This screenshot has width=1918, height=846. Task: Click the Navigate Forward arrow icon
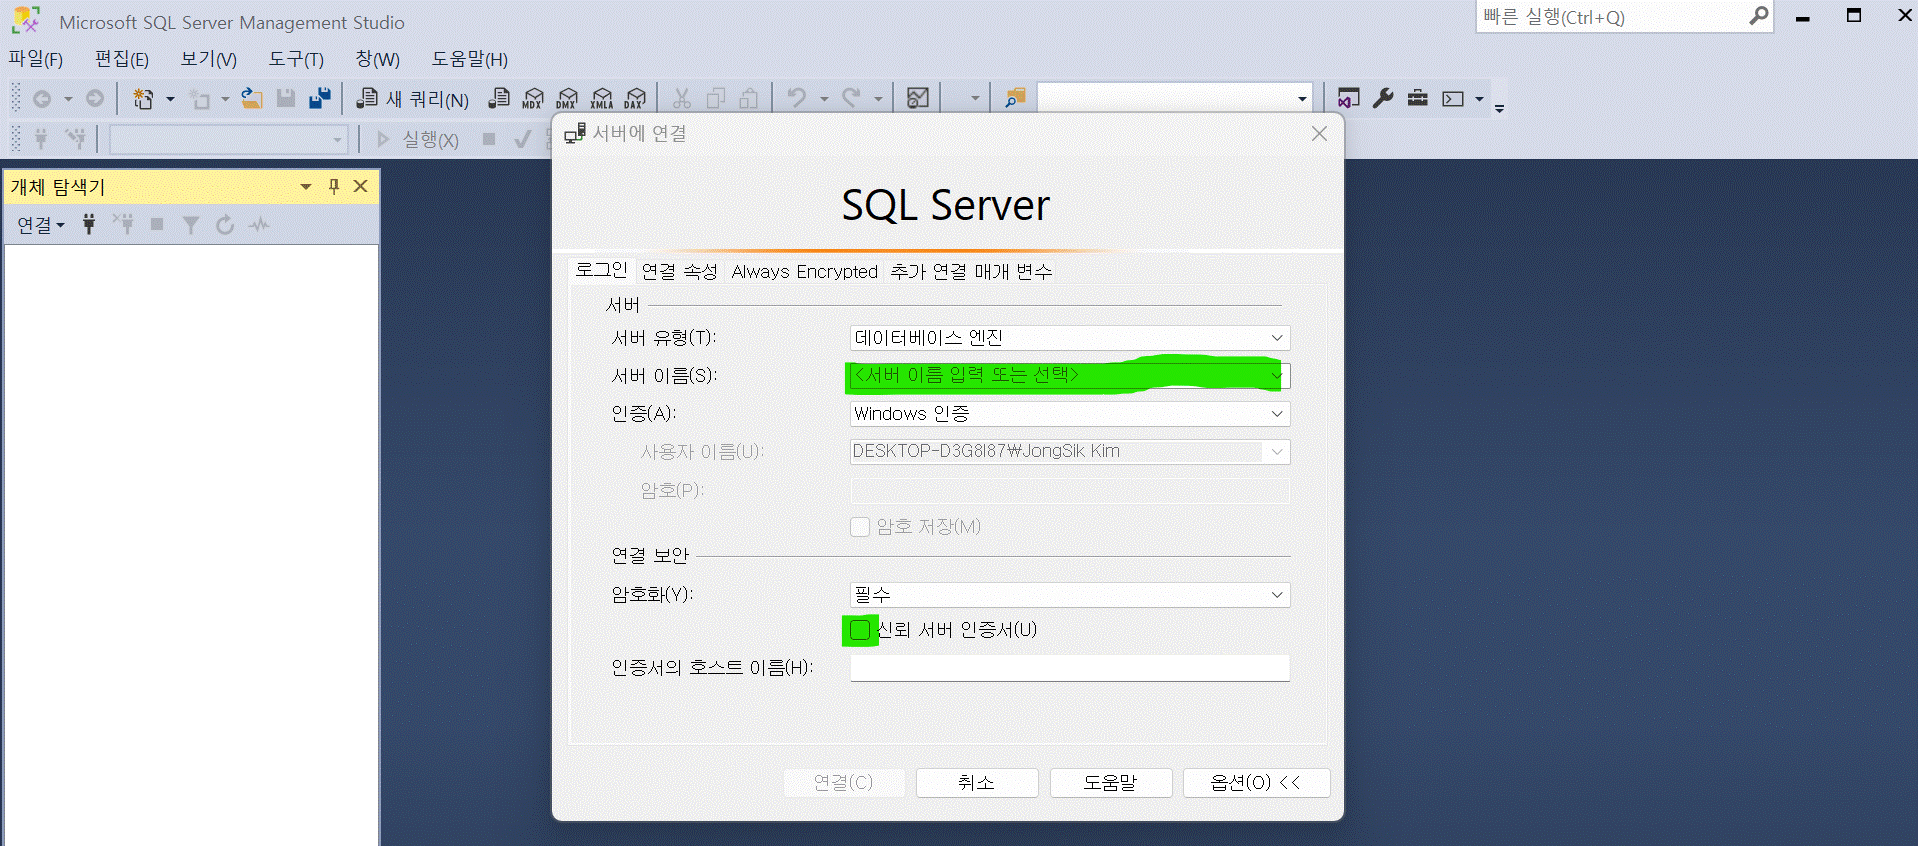click(x=95, y=98)
